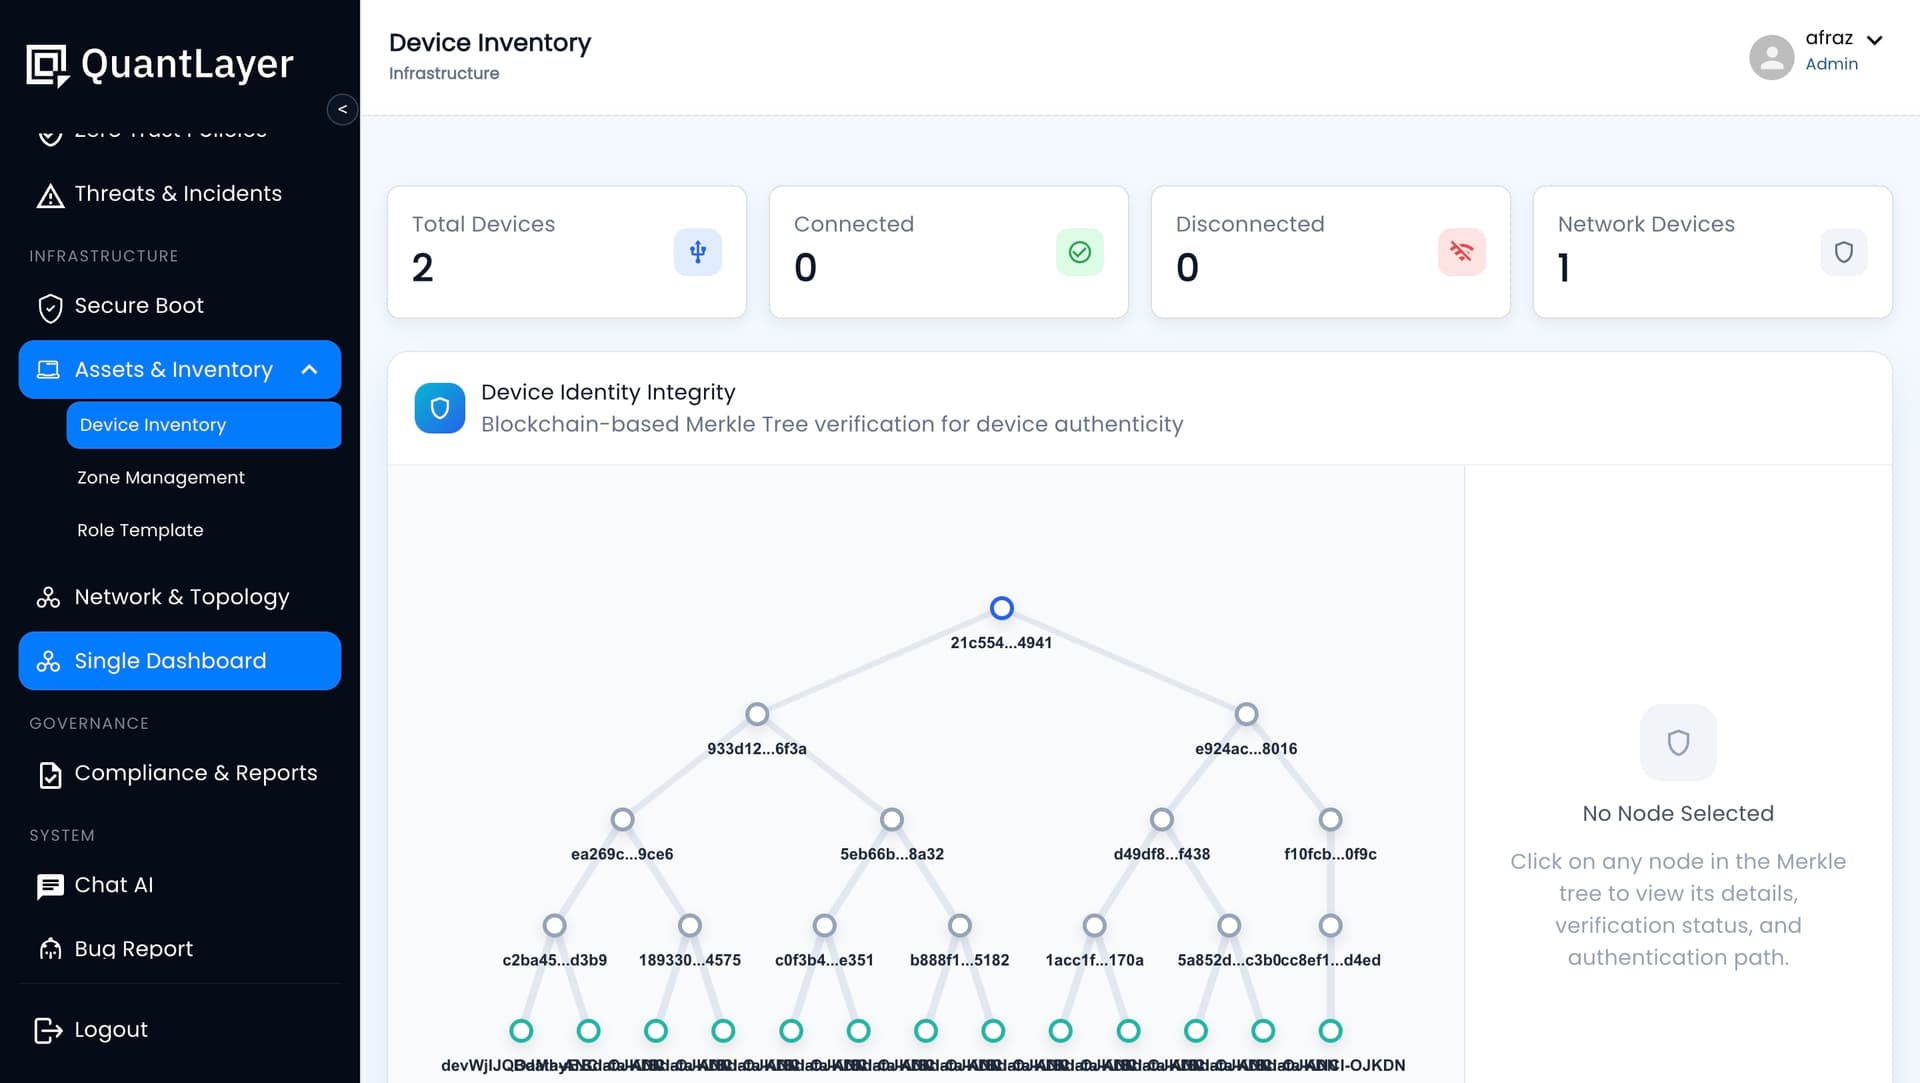Click the QuantLayer logo icon

click(47, 66)
